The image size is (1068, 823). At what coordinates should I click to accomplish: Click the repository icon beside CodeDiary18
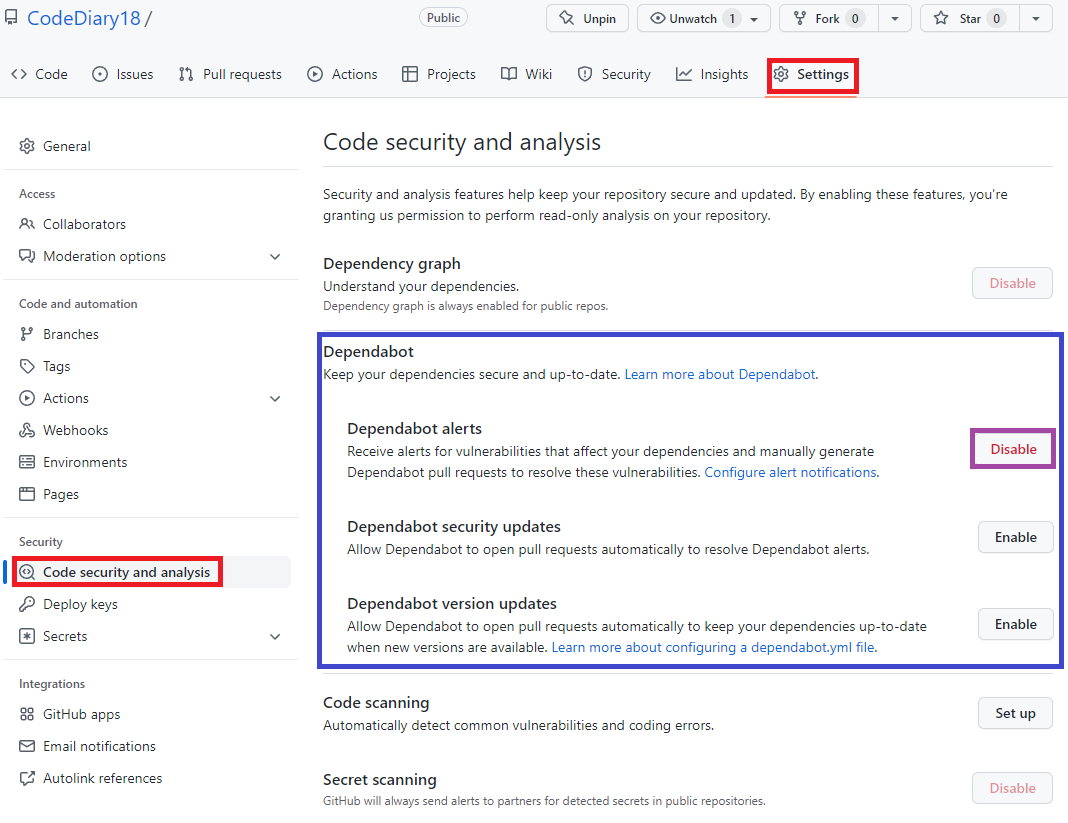[10, 18]
